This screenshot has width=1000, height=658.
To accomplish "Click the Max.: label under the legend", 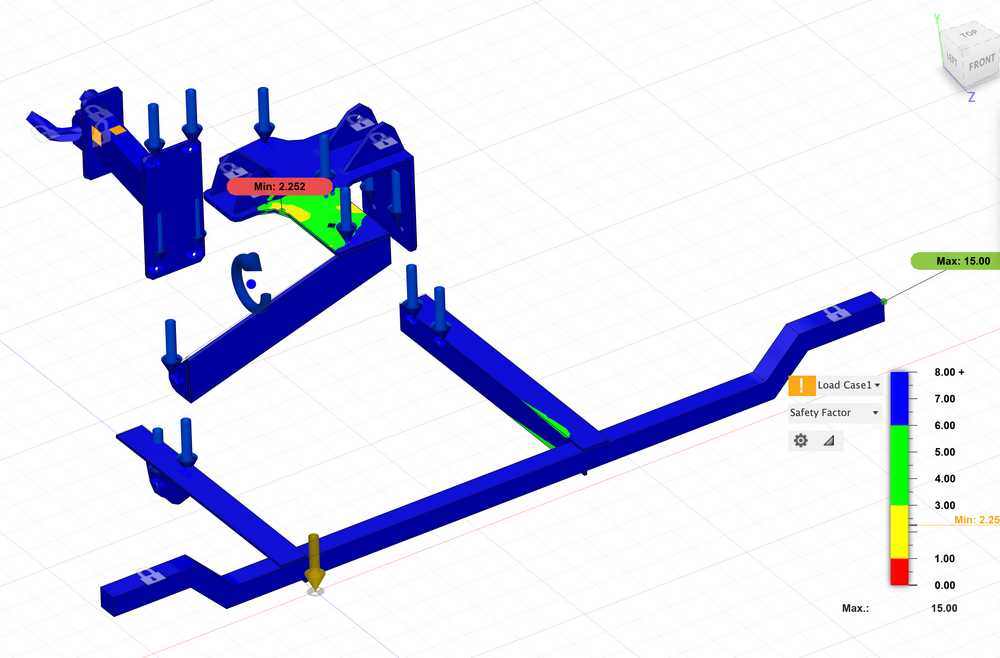I will pyautogui.click(x=855, y=608).
